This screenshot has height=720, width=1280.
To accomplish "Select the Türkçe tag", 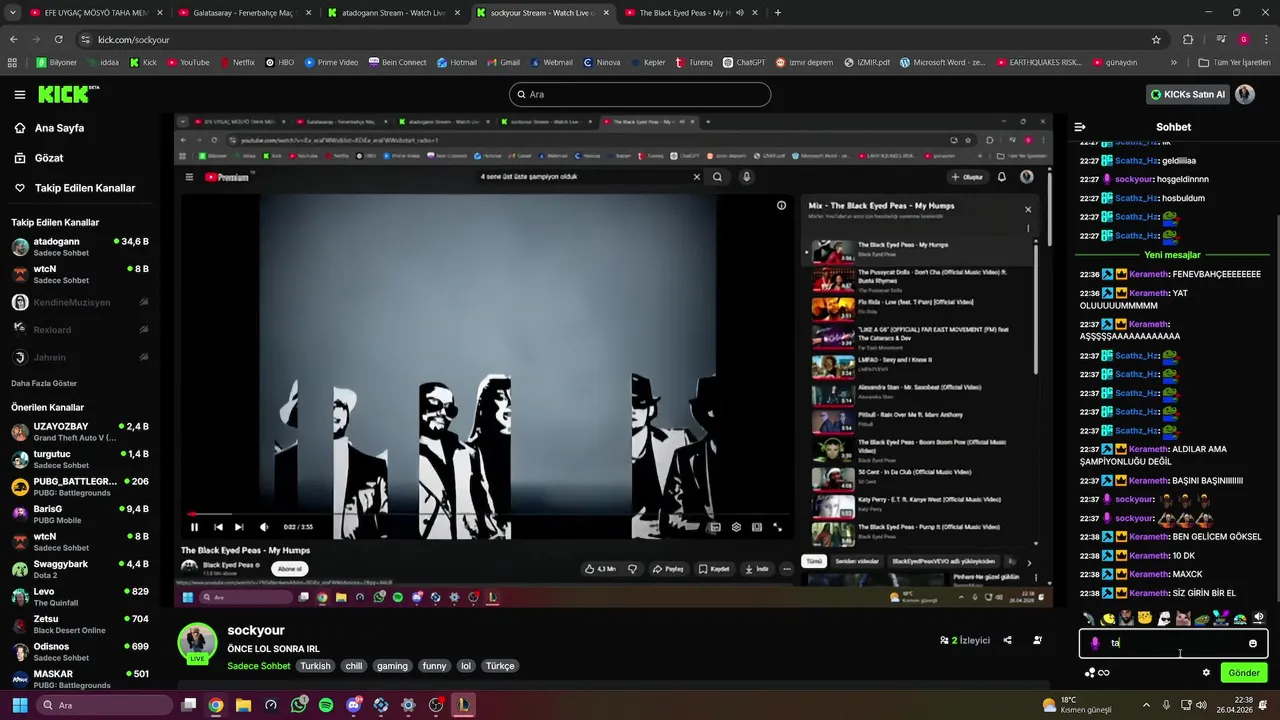I will point(500,666).
